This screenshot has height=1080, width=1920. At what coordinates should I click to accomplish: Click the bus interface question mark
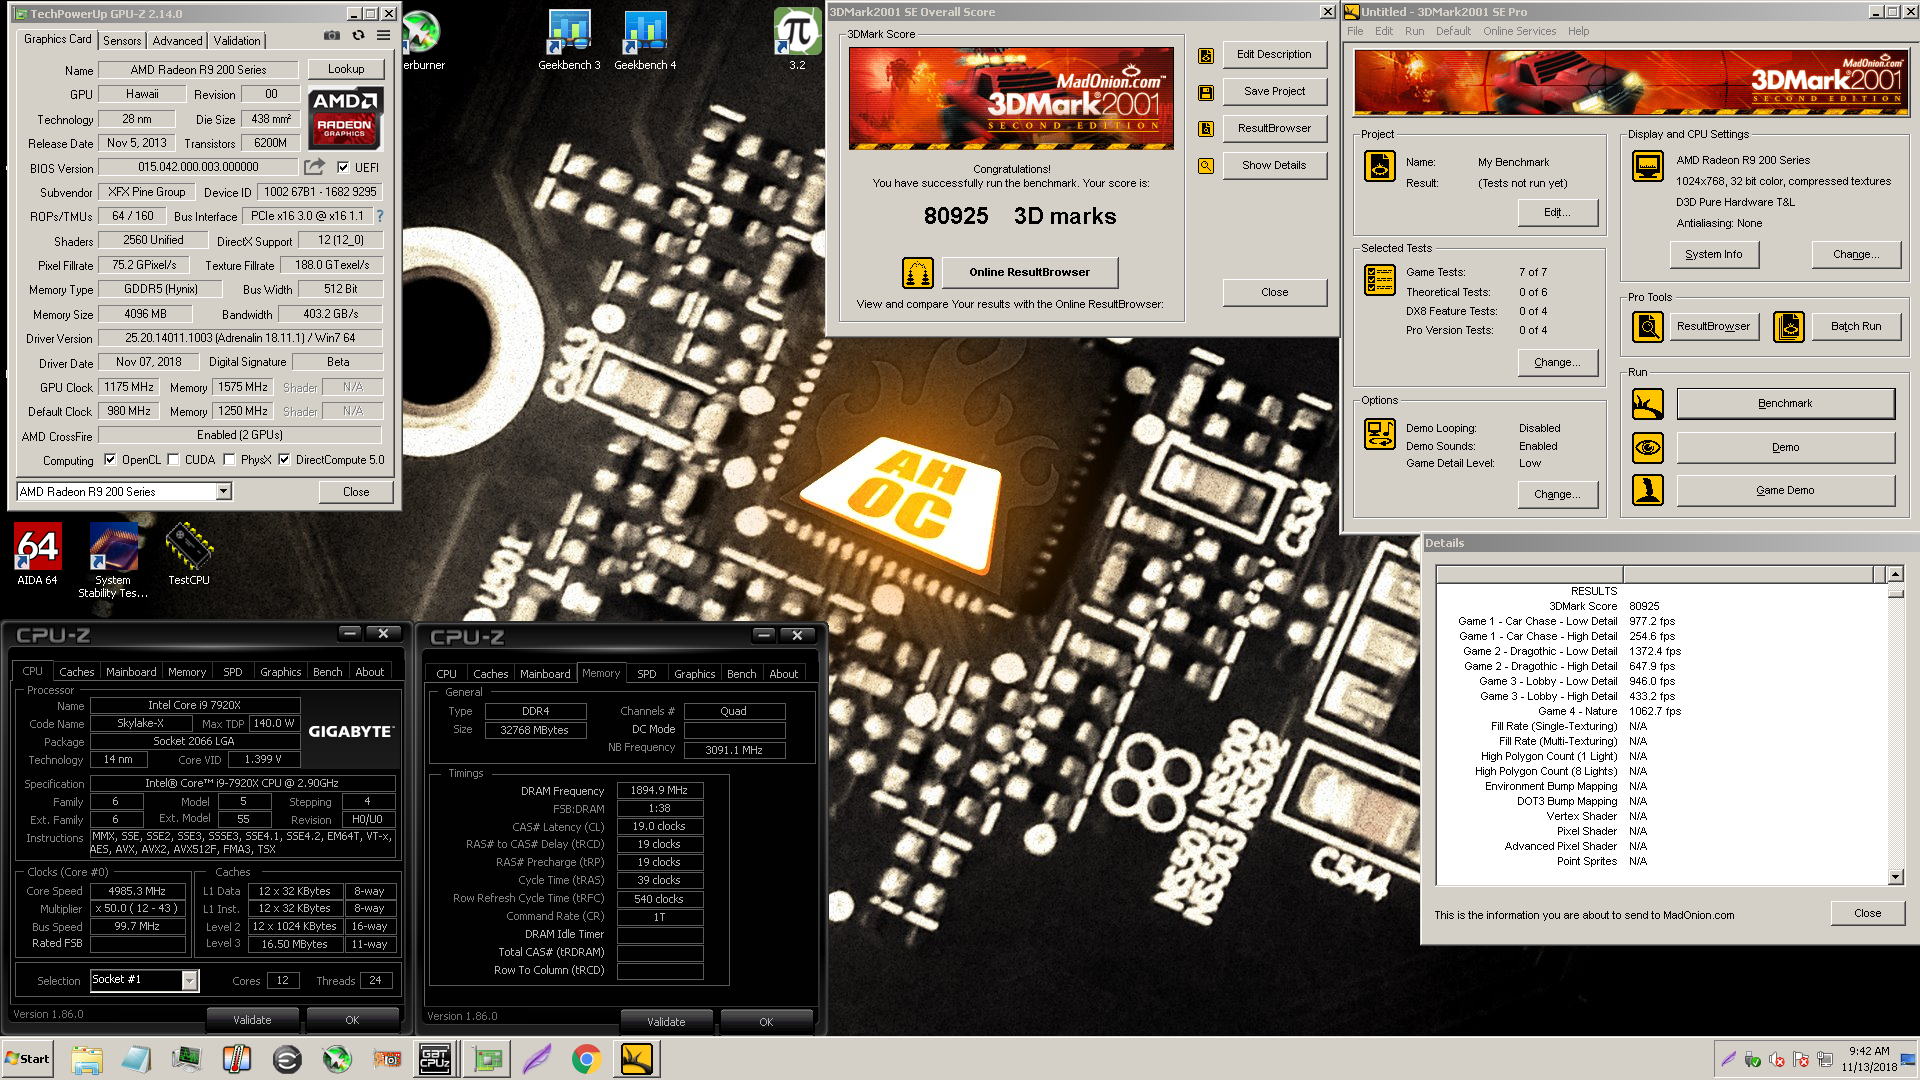(x=380, y=216)
